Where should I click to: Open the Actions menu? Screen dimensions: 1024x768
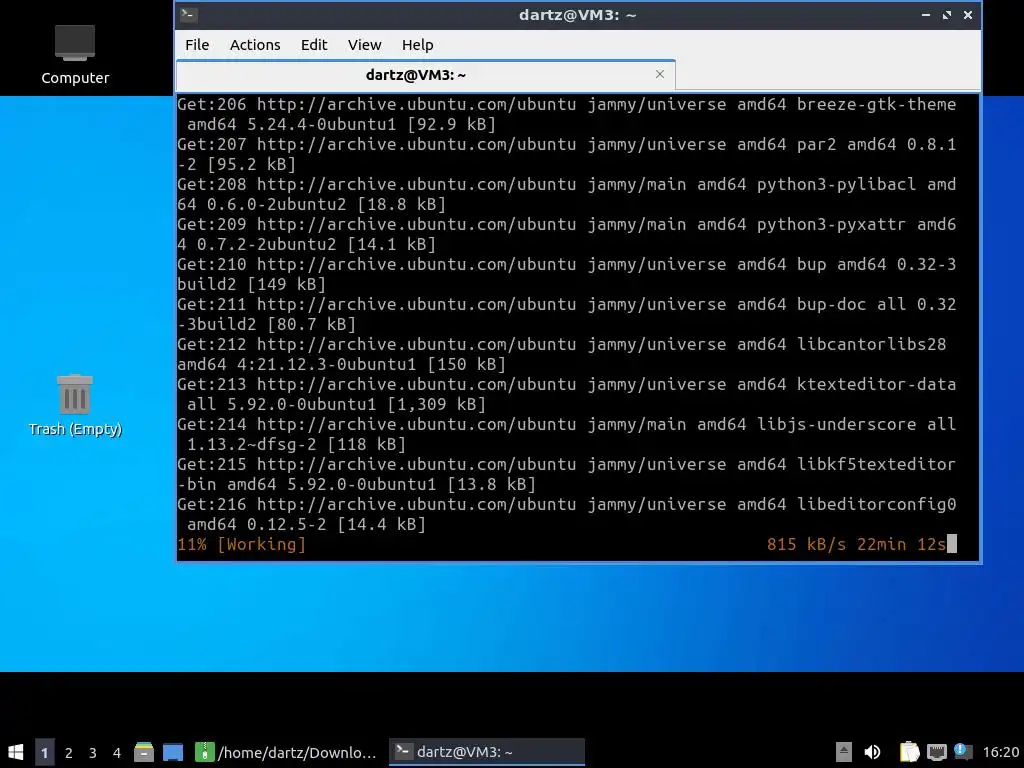pos(255,44)
